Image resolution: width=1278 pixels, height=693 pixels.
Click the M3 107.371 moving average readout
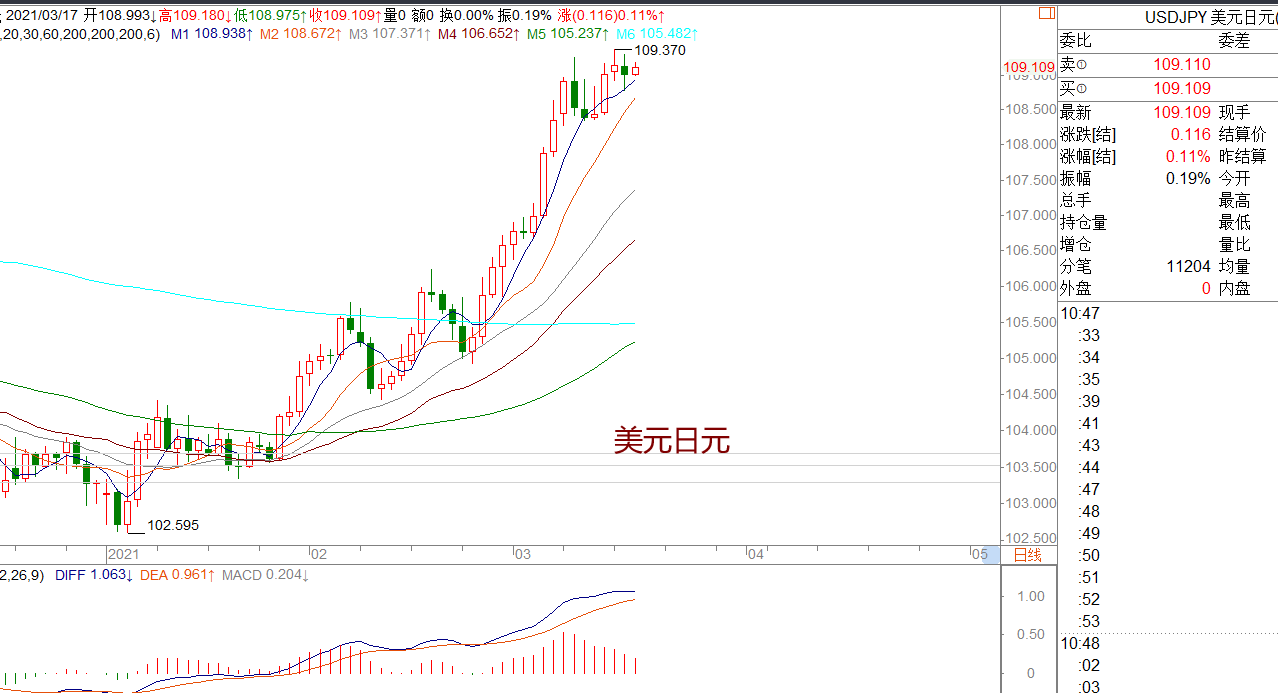390,34
